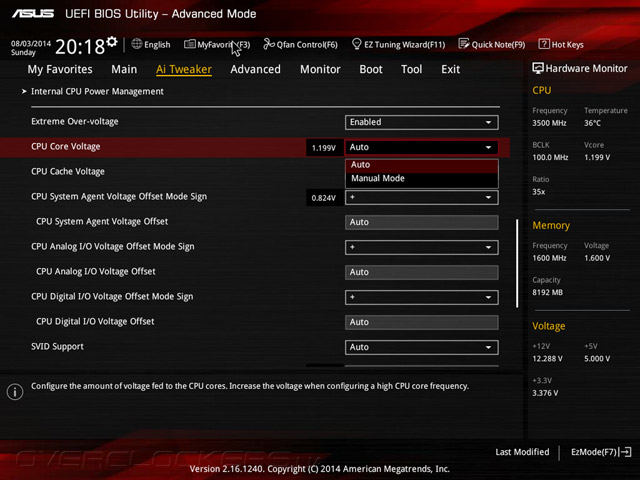Click the English language button
Image resolution: width=640 pixels, height=480 pixels.
click(151, 44)
